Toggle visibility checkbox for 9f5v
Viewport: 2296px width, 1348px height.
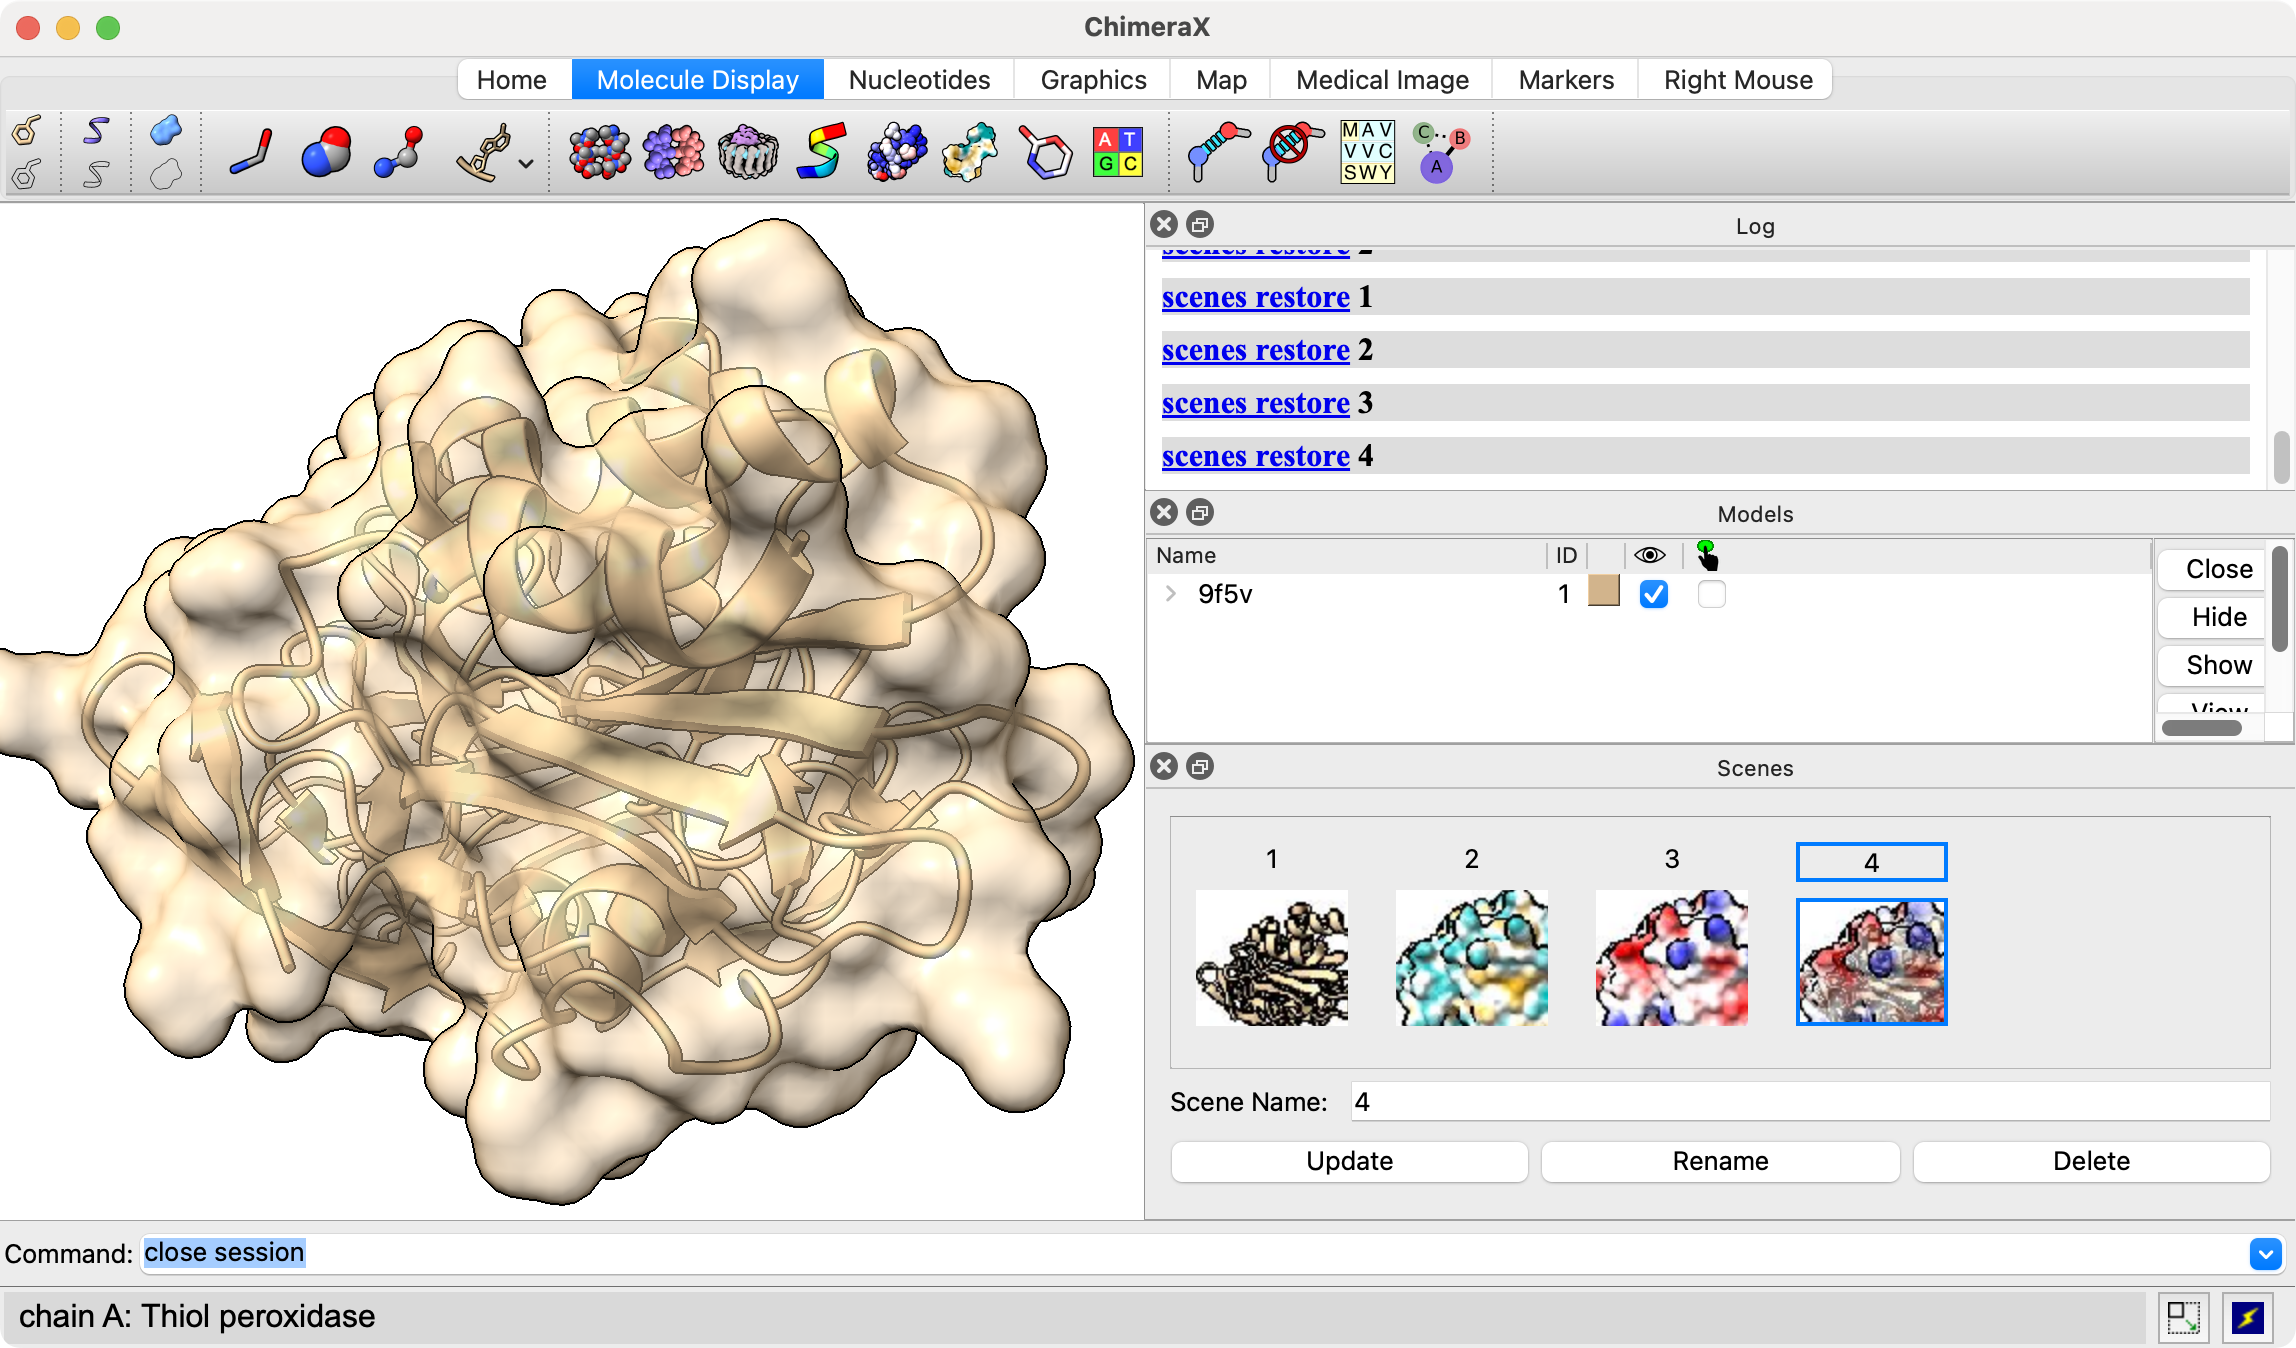coord(1653,594)
